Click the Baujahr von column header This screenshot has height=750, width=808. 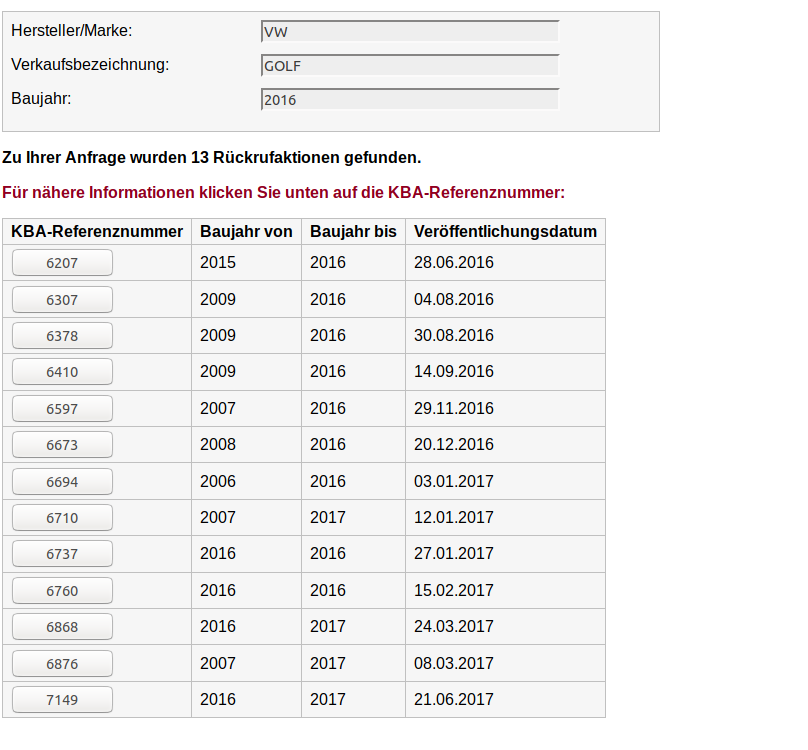(x=246, y=231)
